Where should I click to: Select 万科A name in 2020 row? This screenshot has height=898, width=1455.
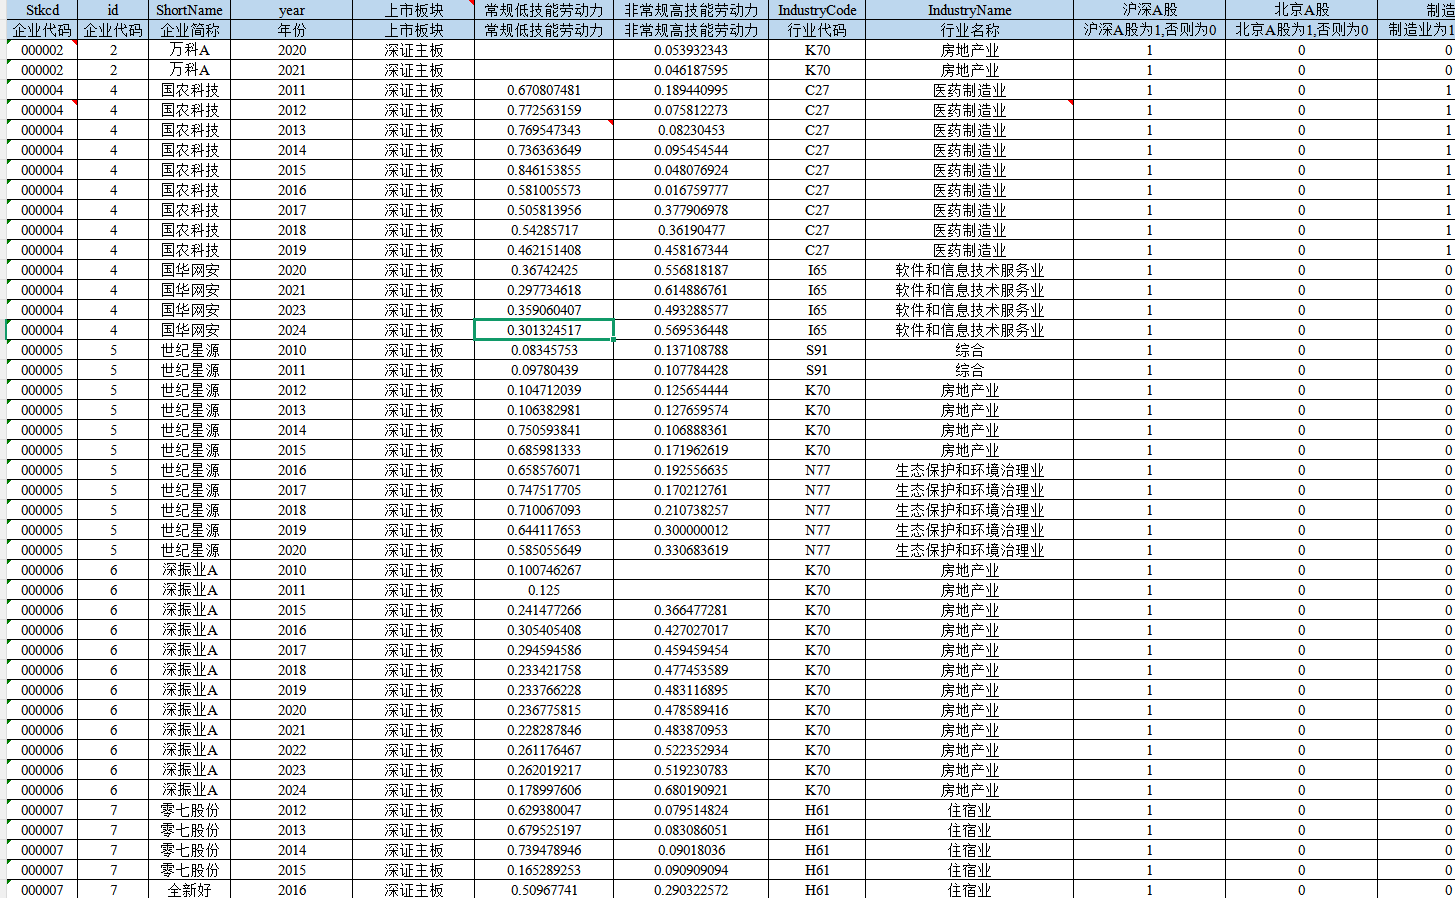[189, 50]
